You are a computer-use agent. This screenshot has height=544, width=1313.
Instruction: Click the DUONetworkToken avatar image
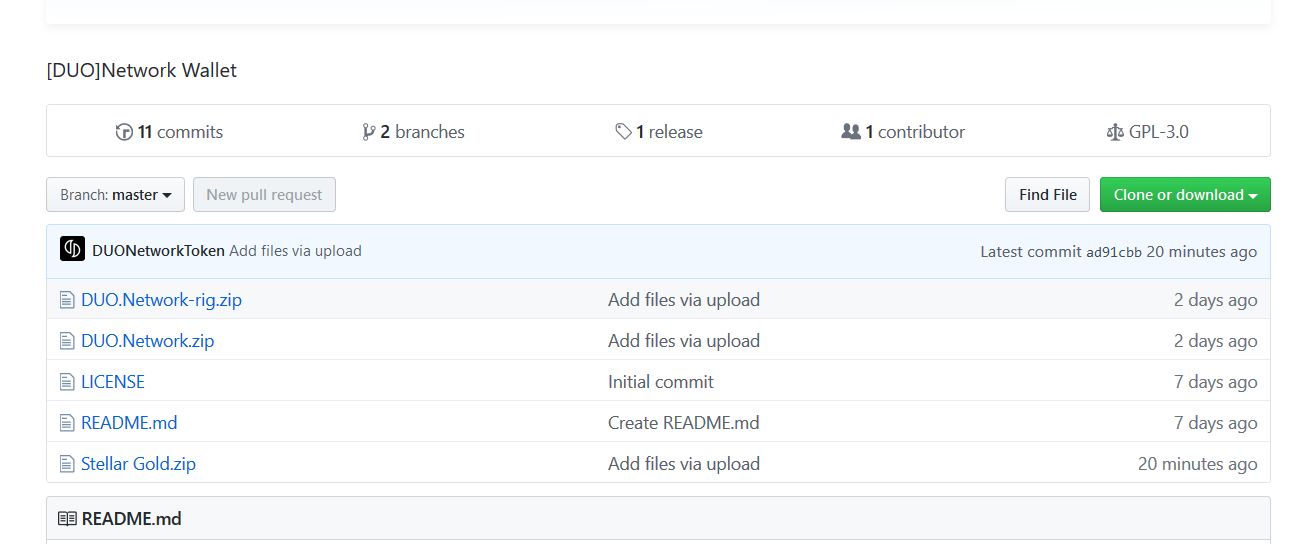pos(72,250)
